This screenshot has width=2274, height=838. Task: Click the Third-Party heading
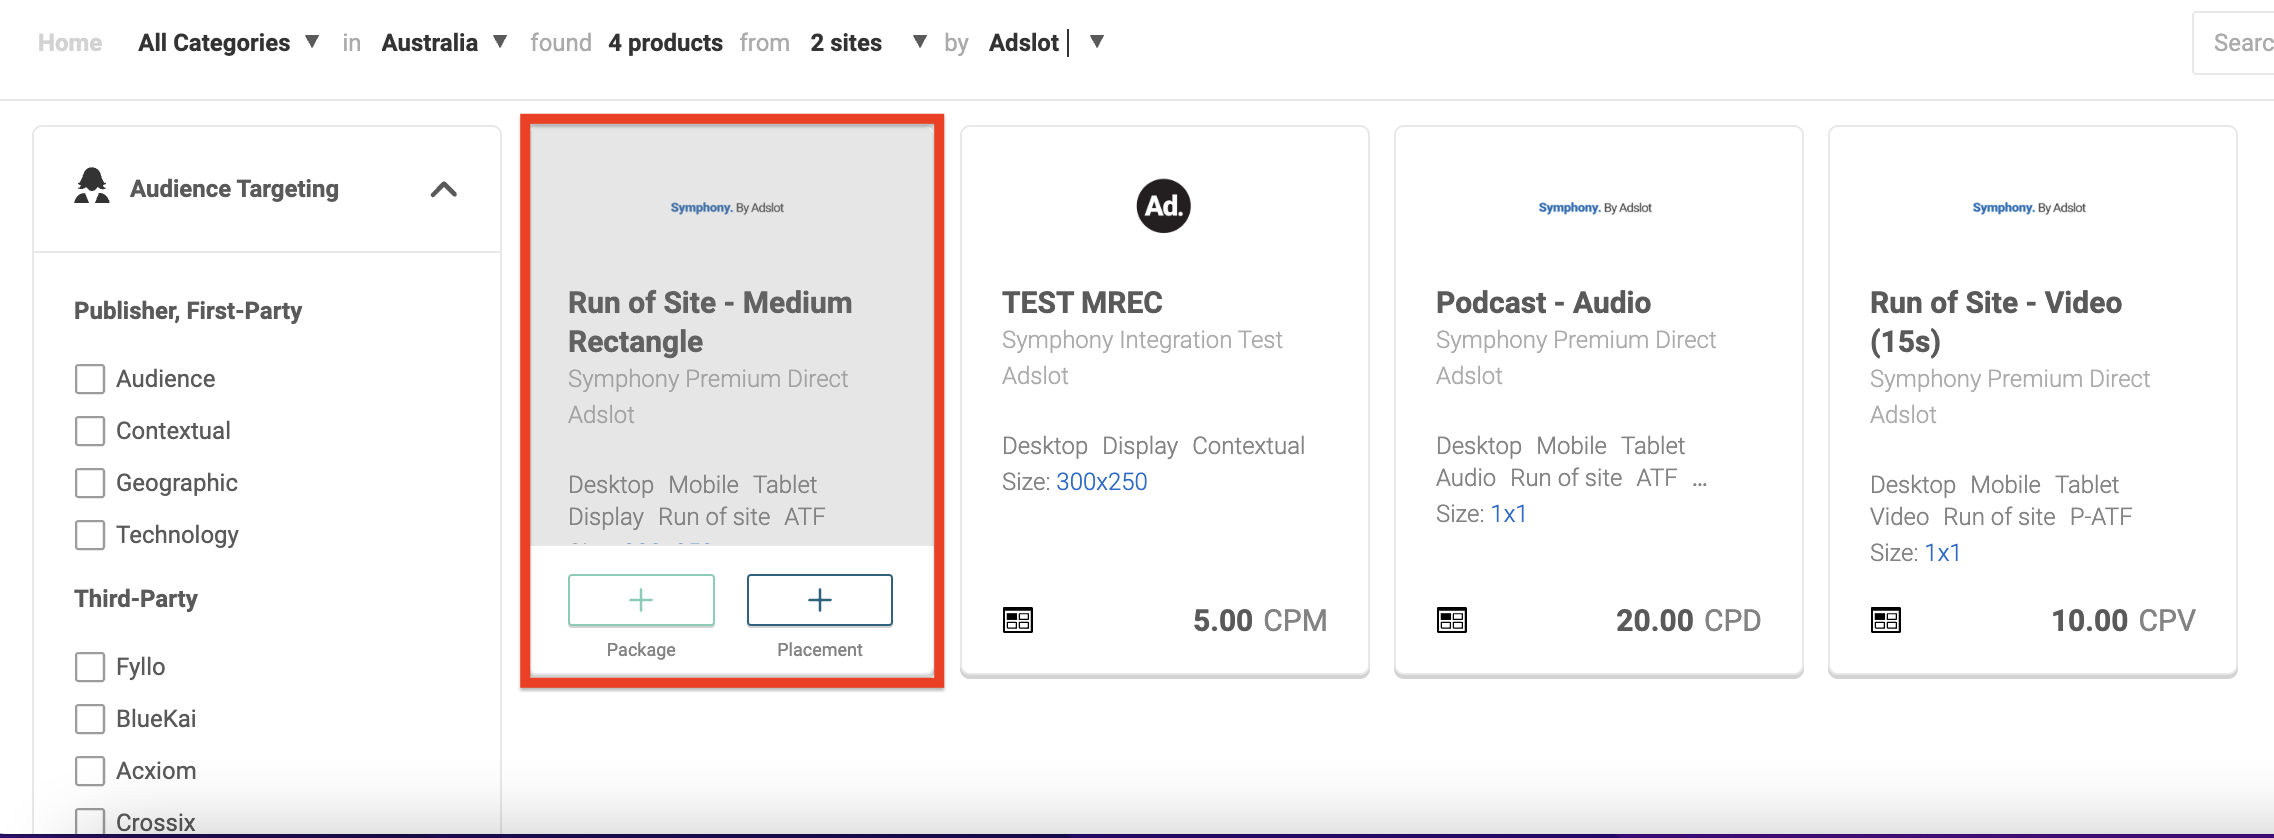(x=136, y=599)
